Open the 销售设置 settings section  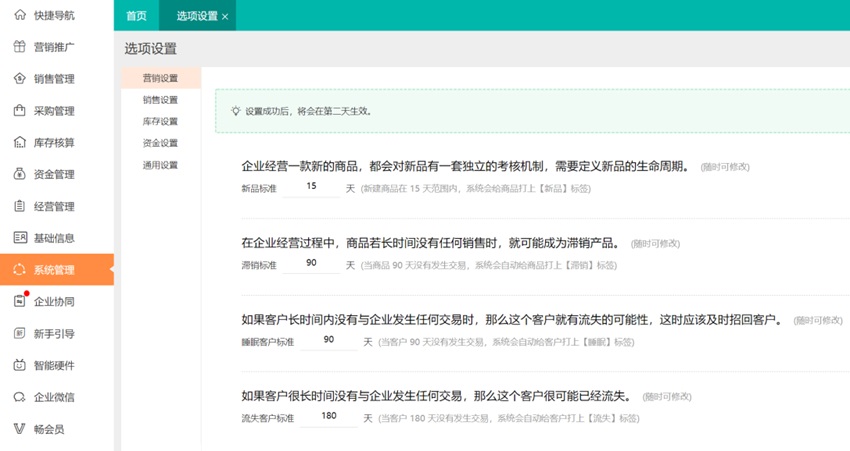[x=160, y=100]
